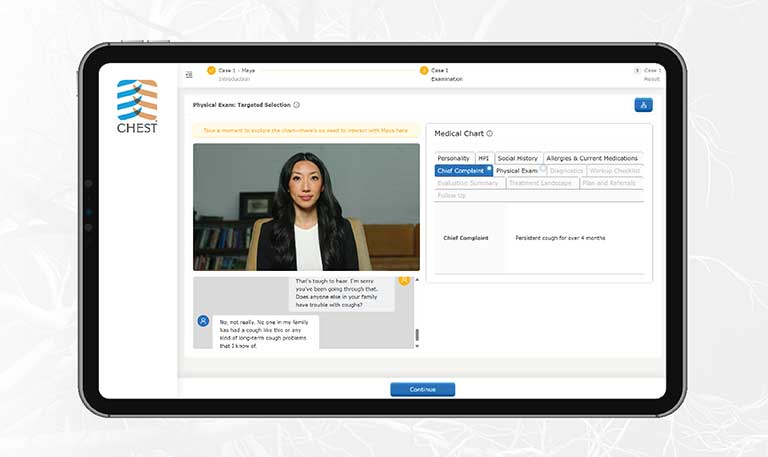The height and width of the screenshot is (457, 768).
Task: Click the video of patient Maya
Action: click(306, 207)
